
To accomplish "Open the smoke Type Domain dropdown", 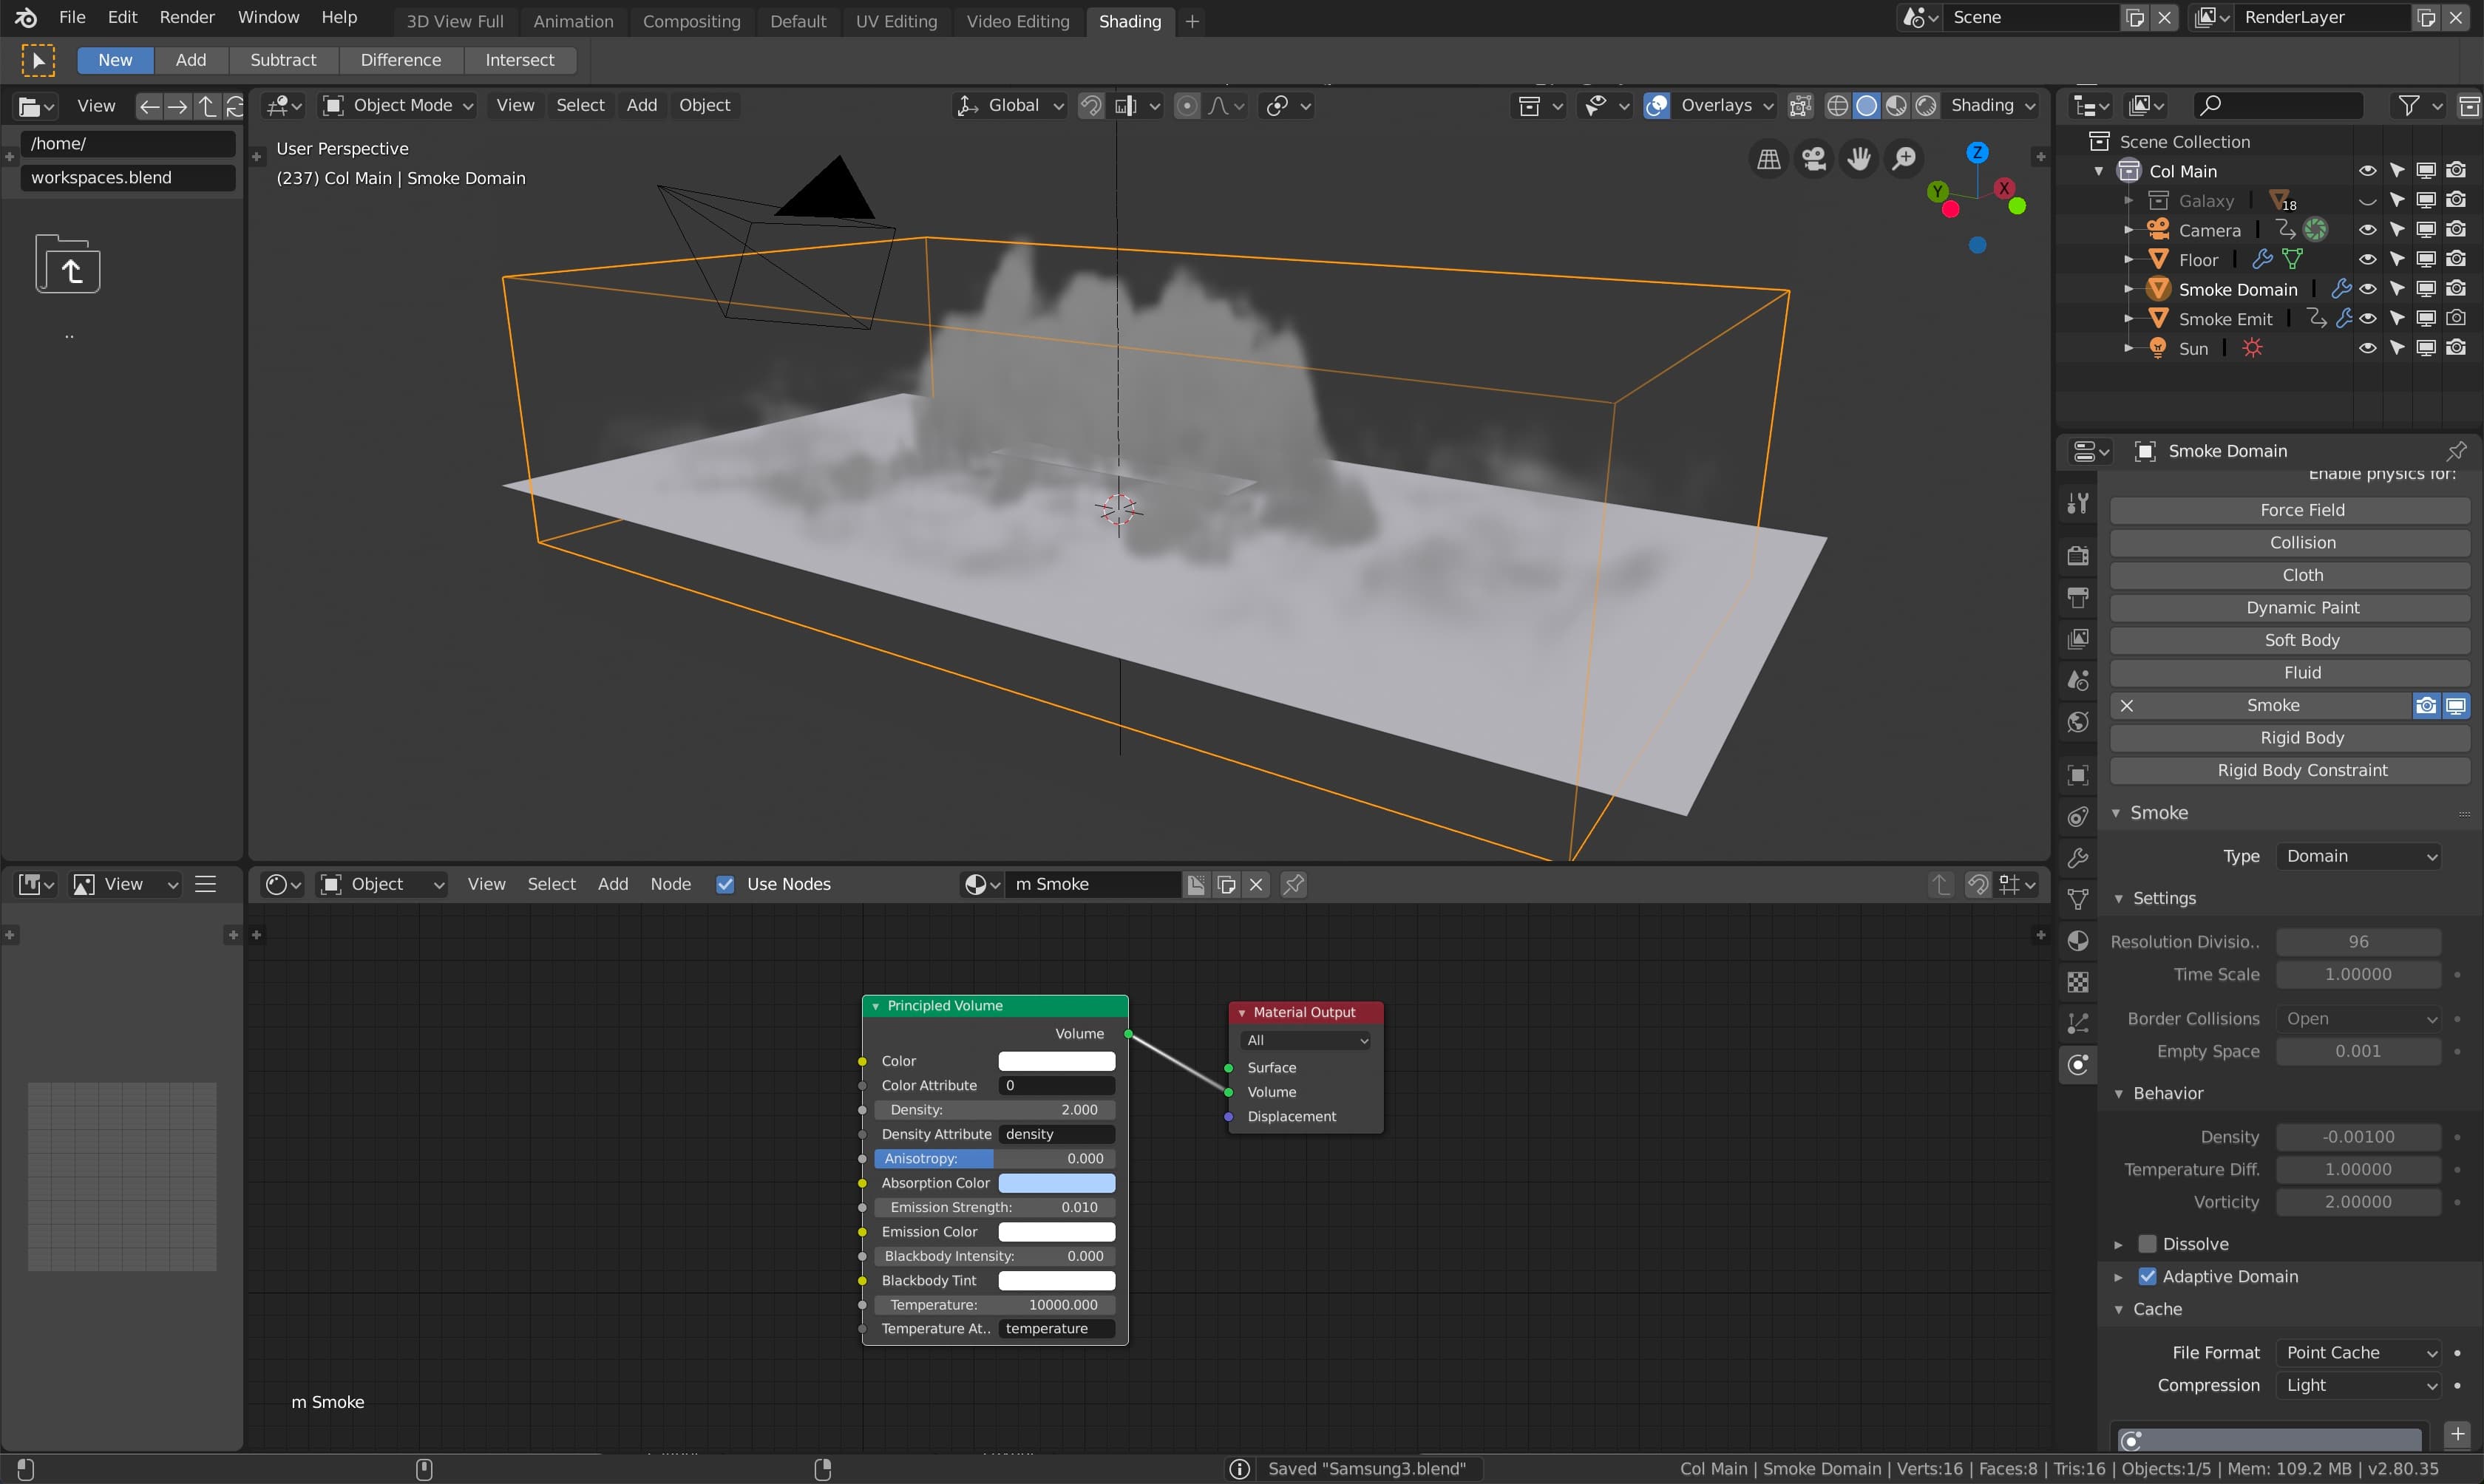I will click(x=2359, y=856).
